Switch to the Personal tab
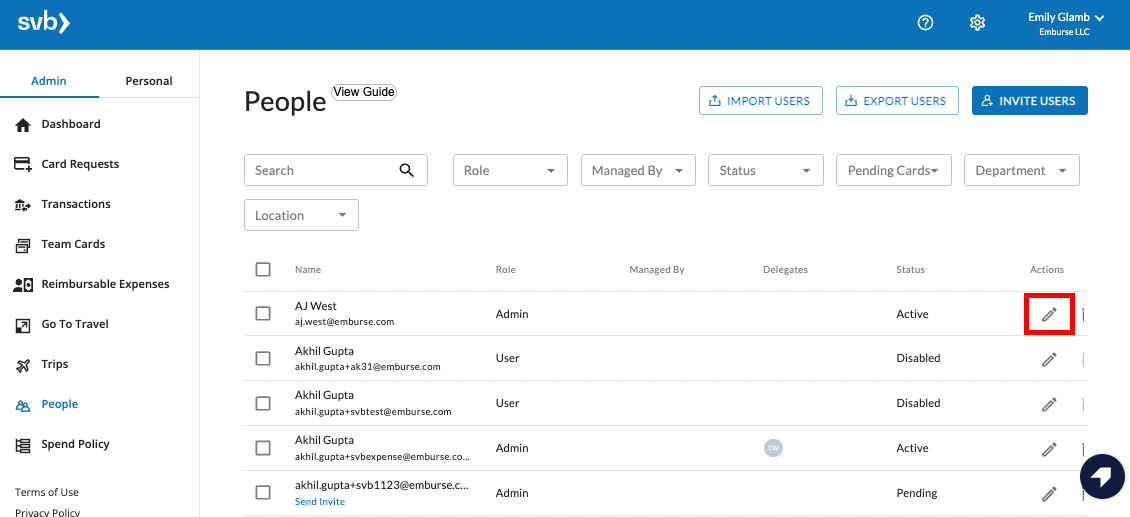This screenshot has width=1130, height=517. (x=149, y=81)
